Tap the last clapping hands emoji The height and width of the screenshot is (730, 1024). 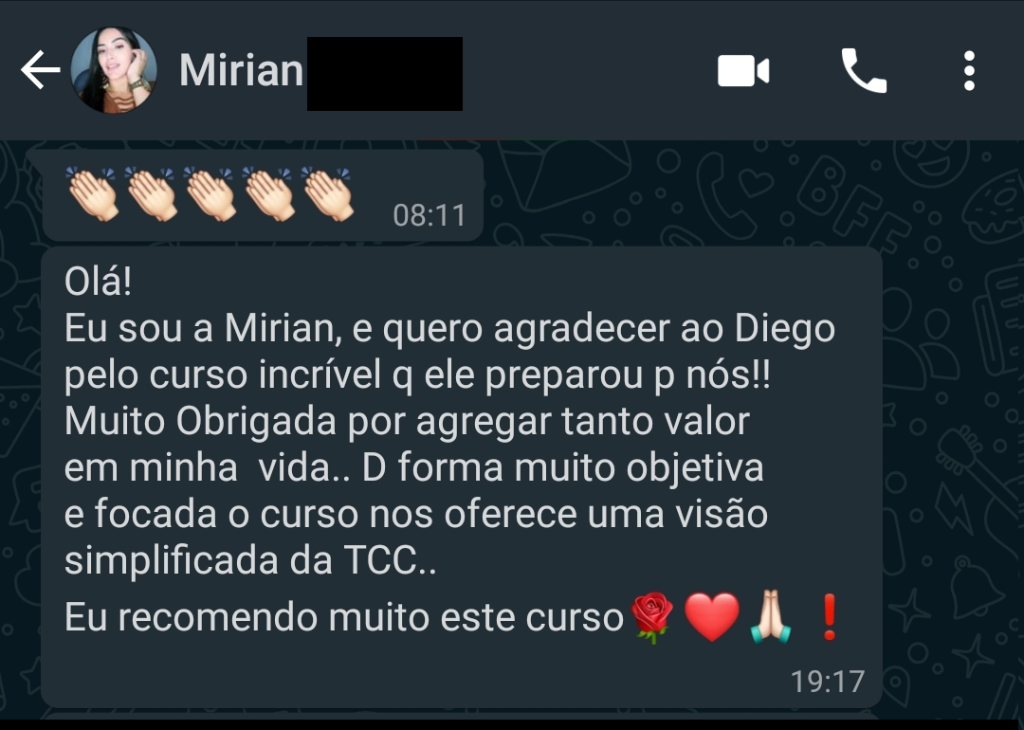coord(327,194)
